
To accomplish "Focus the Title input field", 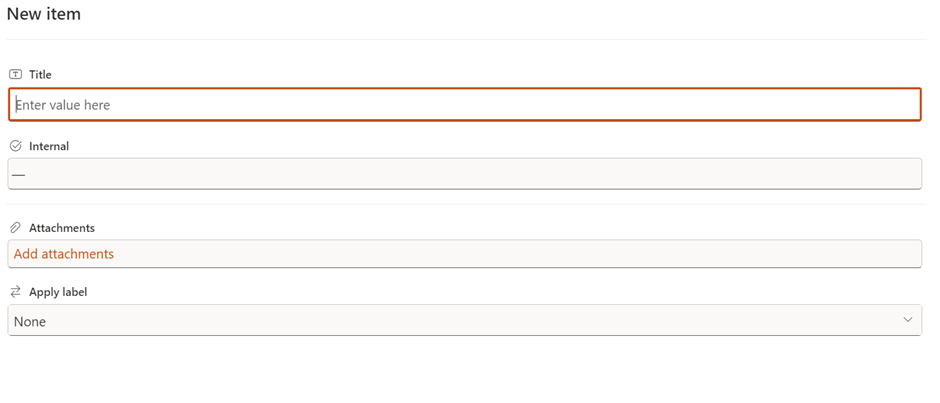I will [x=465, y=105].
